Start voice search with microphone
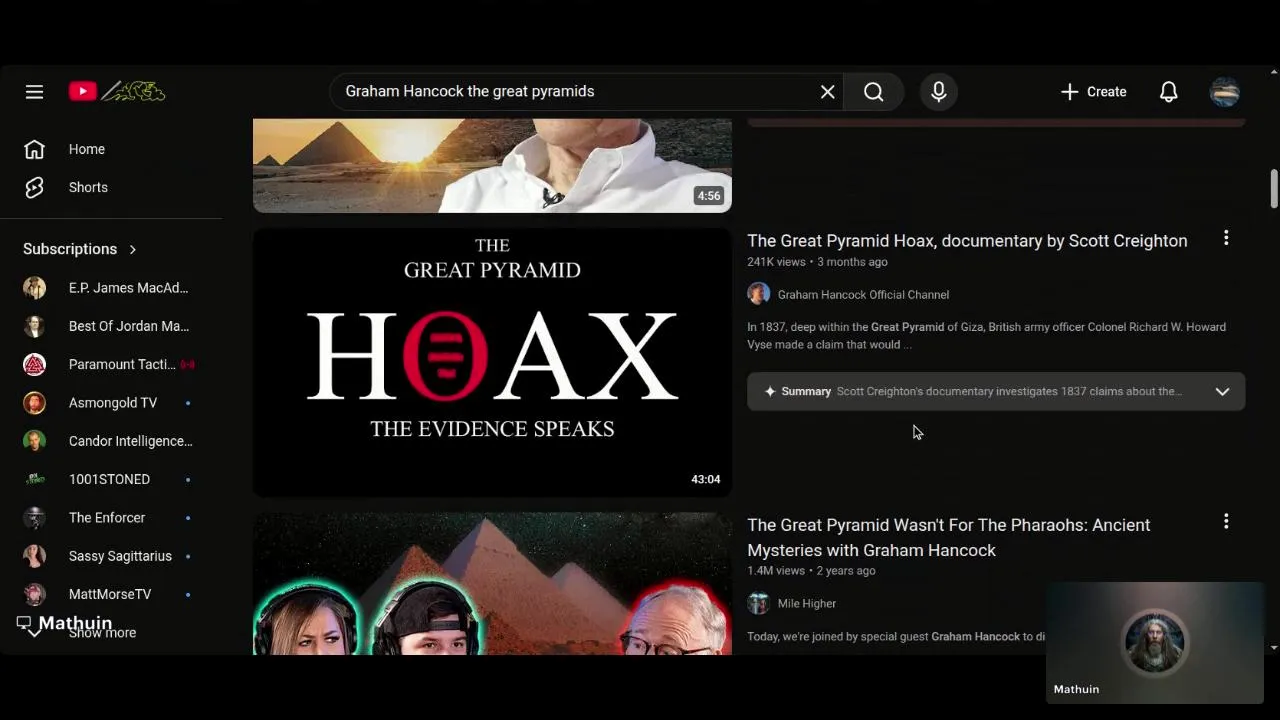The width and height of the screenshot is (1280, 720). [x=938, y=92]
